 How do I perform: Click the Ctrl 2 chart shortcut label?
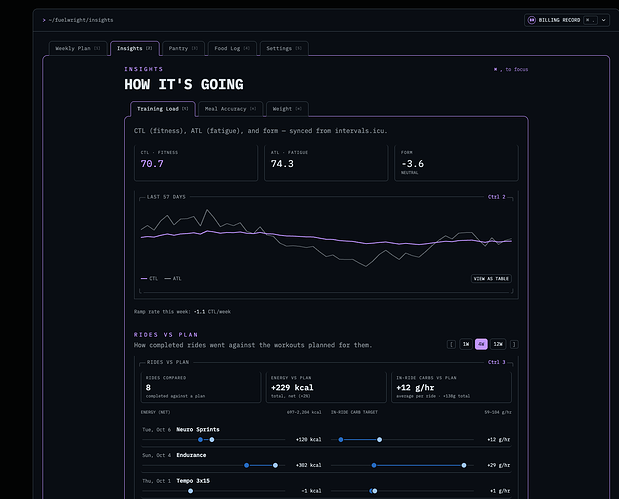click(x=497, y=197)
